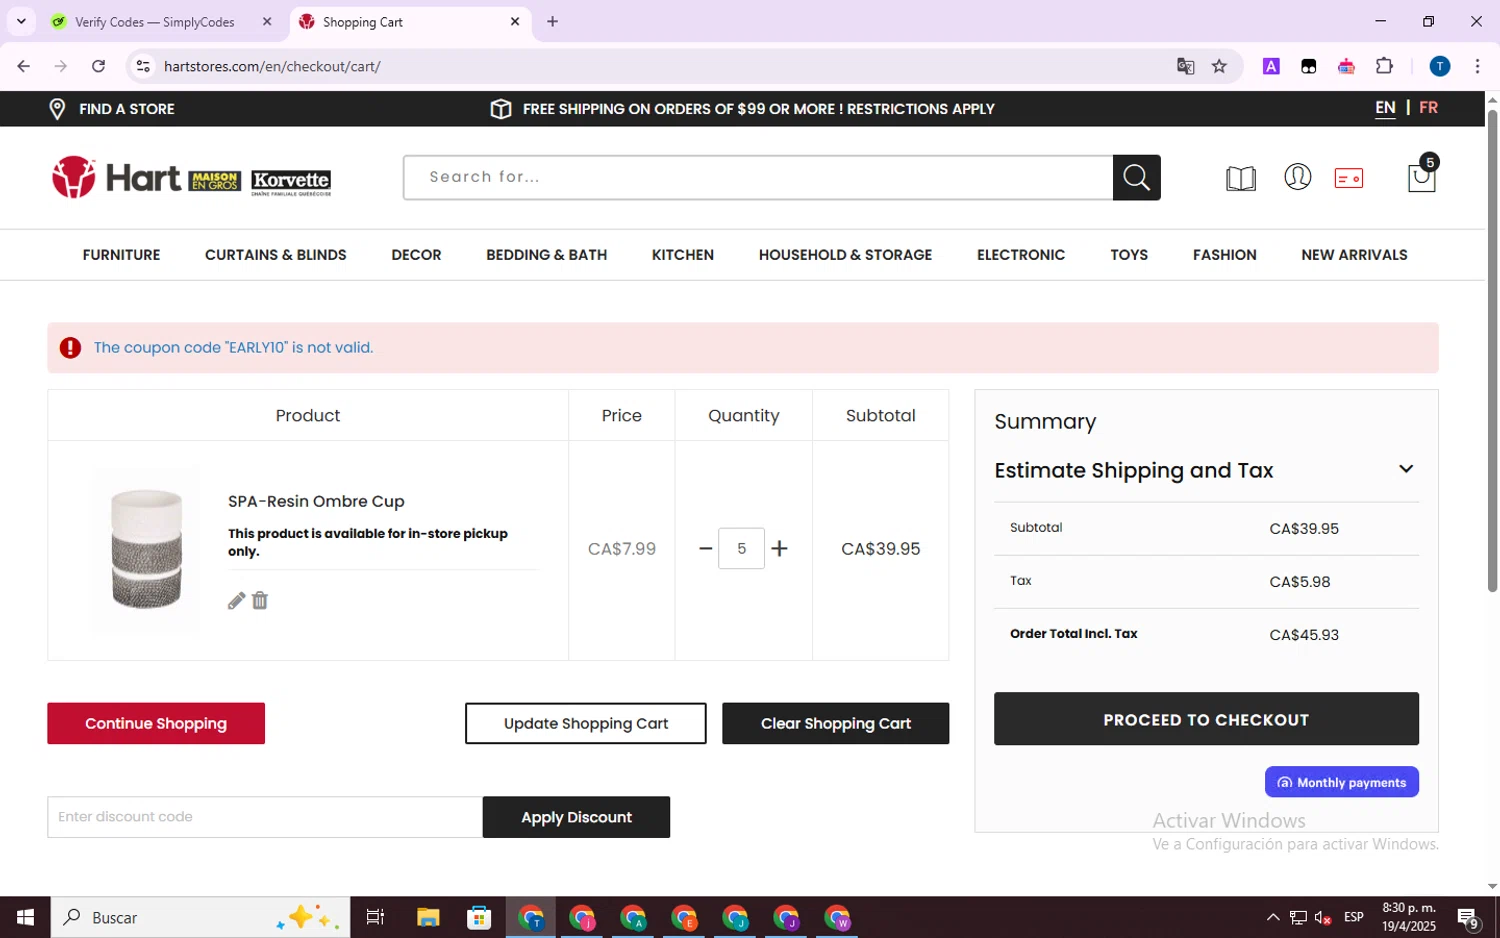Open the catalog book icon
This screenshot has height=938, width=1500.
pos(1241,178)
